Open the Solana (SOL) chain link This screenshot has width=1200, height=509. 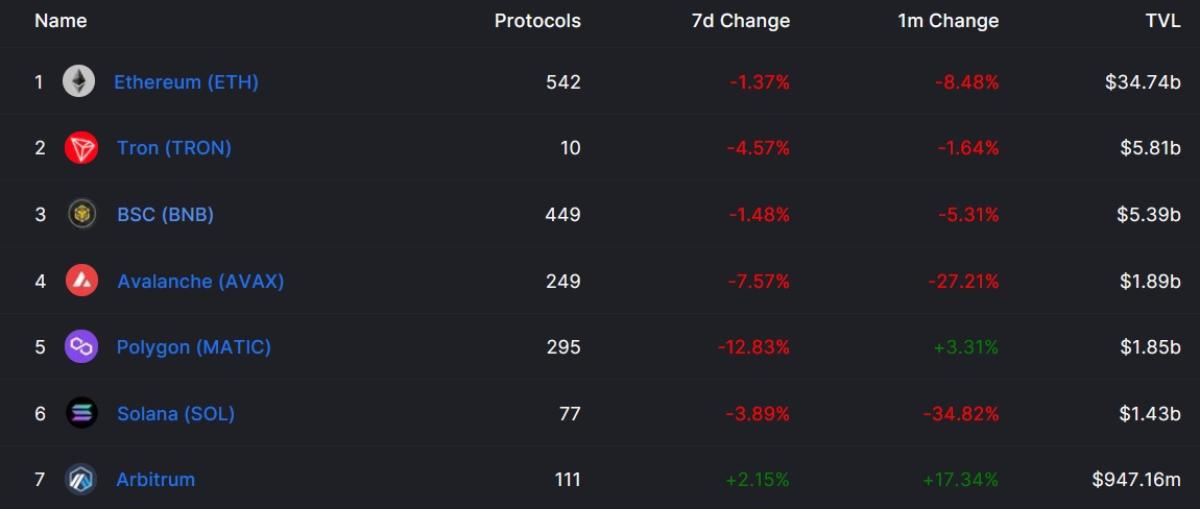pyautogui.click(x=176, y=413)
